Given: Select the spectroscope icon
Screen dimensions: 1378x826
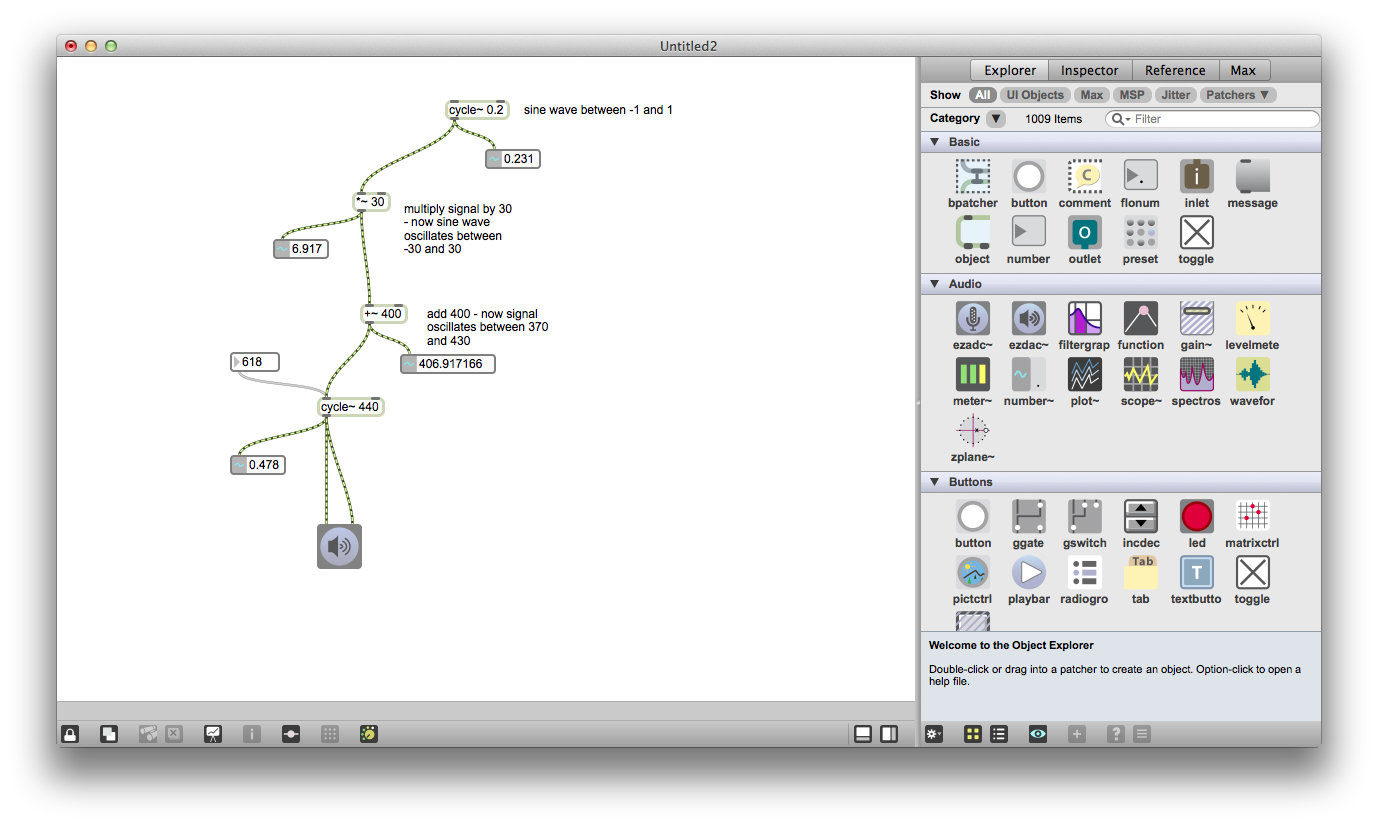Looking at the screenshot, I should (1197, 374).
